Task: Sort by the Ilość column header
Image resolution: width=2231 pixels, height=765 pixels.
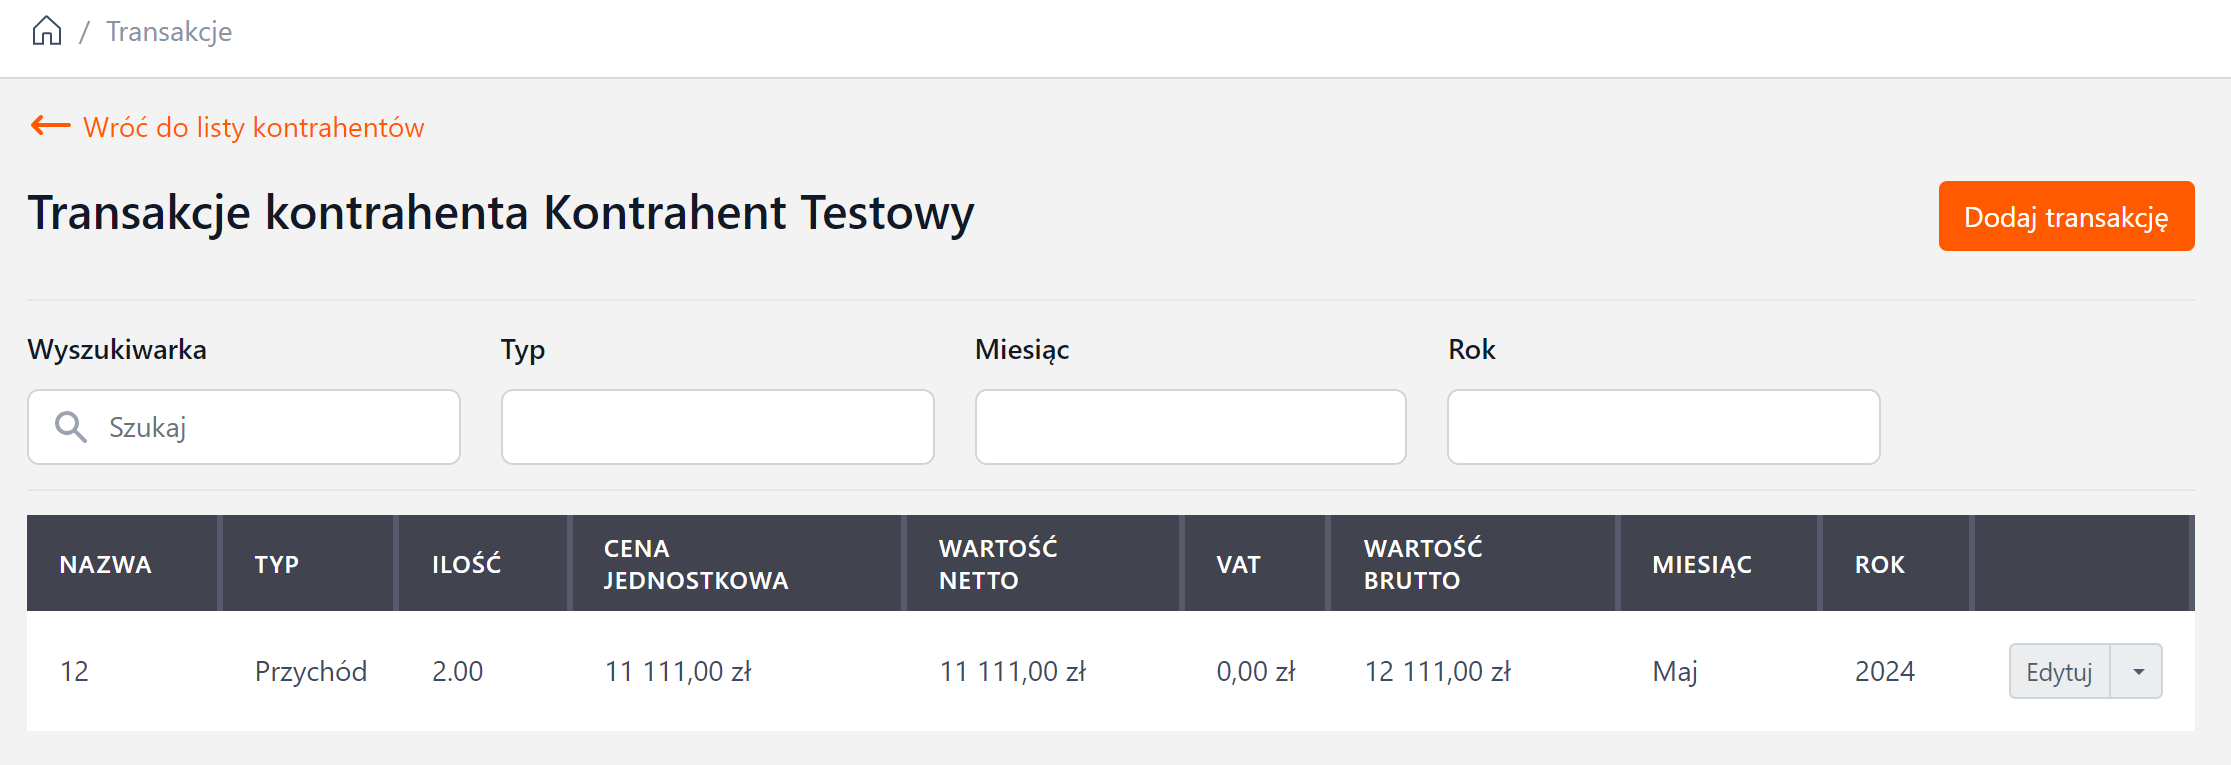Action: pos(466,564)
